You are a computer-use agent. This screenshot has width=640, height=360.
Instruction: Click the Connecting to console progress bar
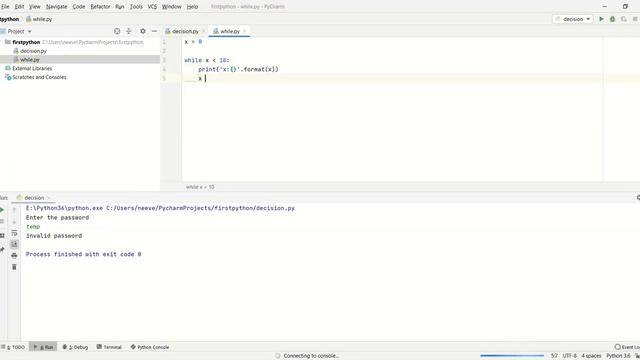click(512, 356)
